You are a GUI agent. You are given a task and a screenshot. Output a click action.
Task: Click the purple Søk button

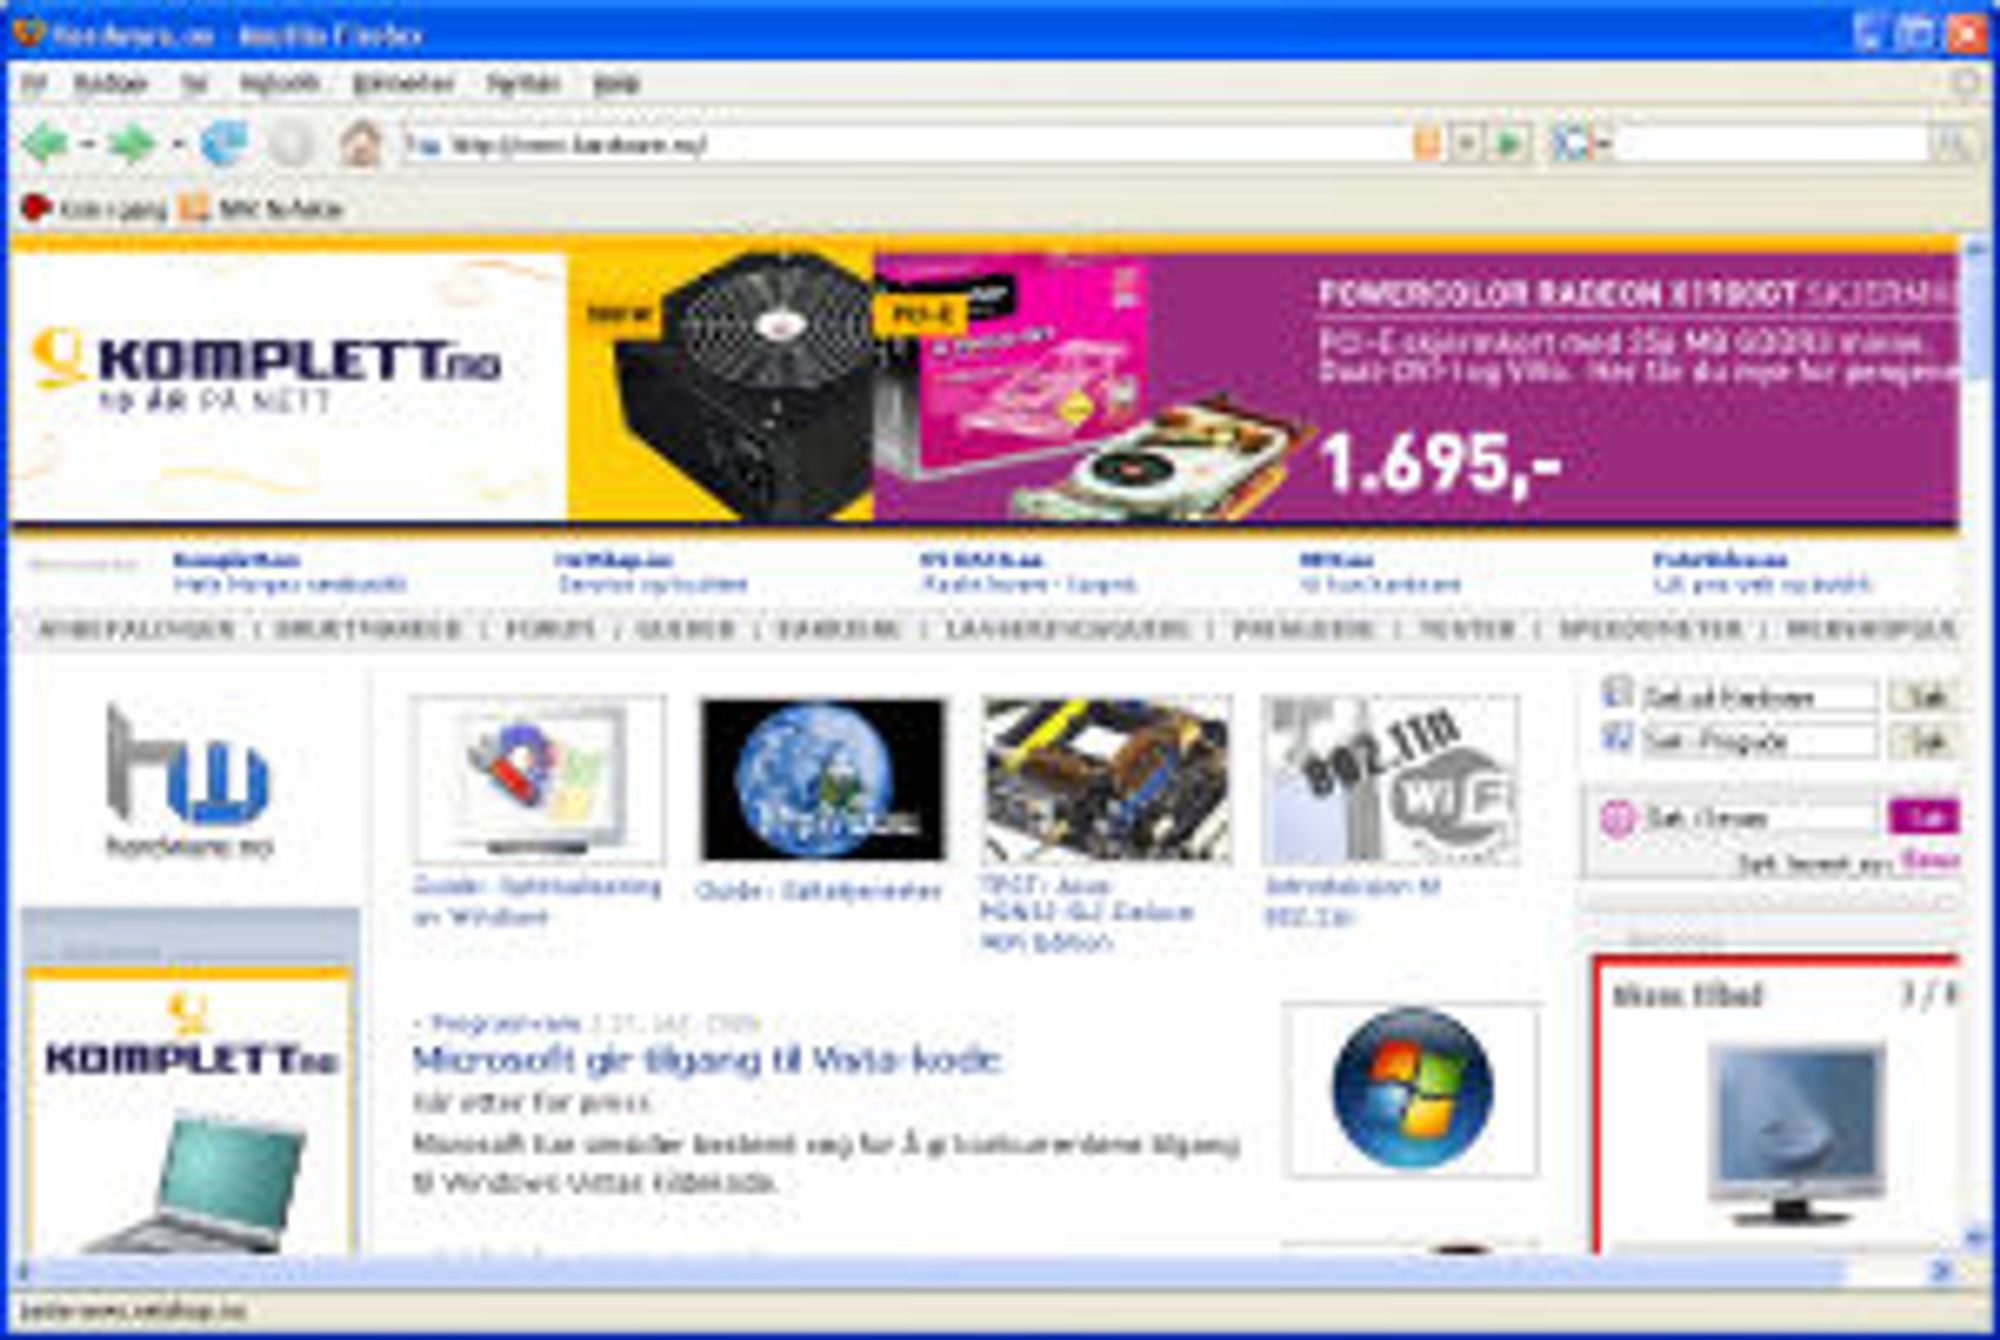click(x=1924, y=818)
